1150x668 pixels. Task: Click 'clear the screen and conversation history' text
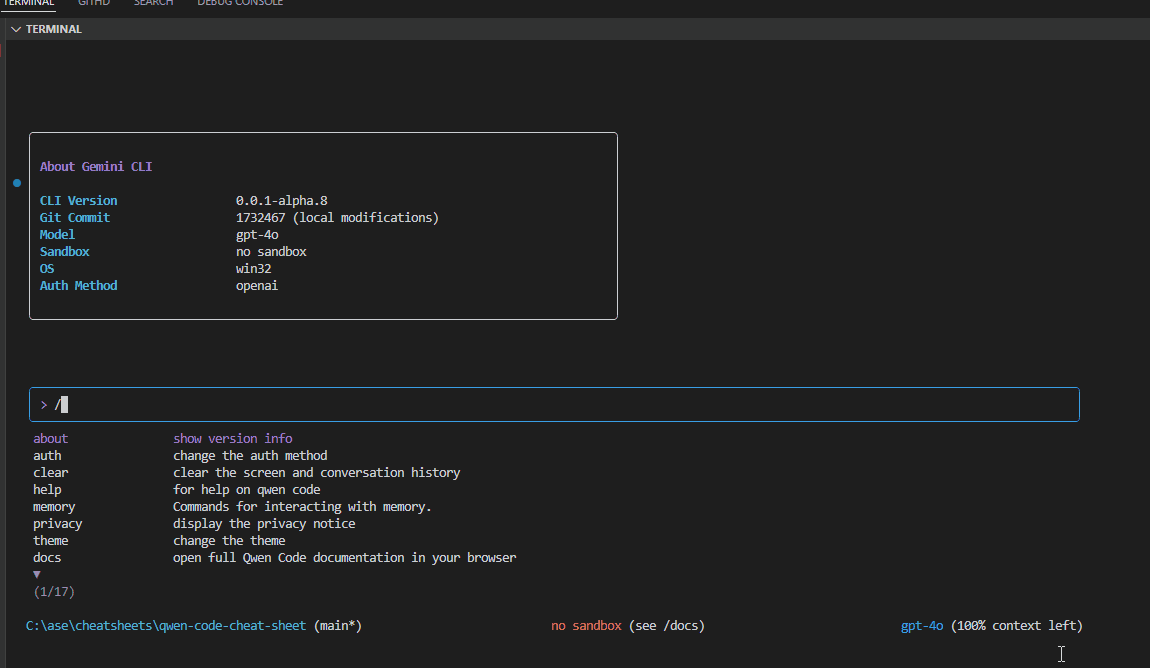coord(317,473)
